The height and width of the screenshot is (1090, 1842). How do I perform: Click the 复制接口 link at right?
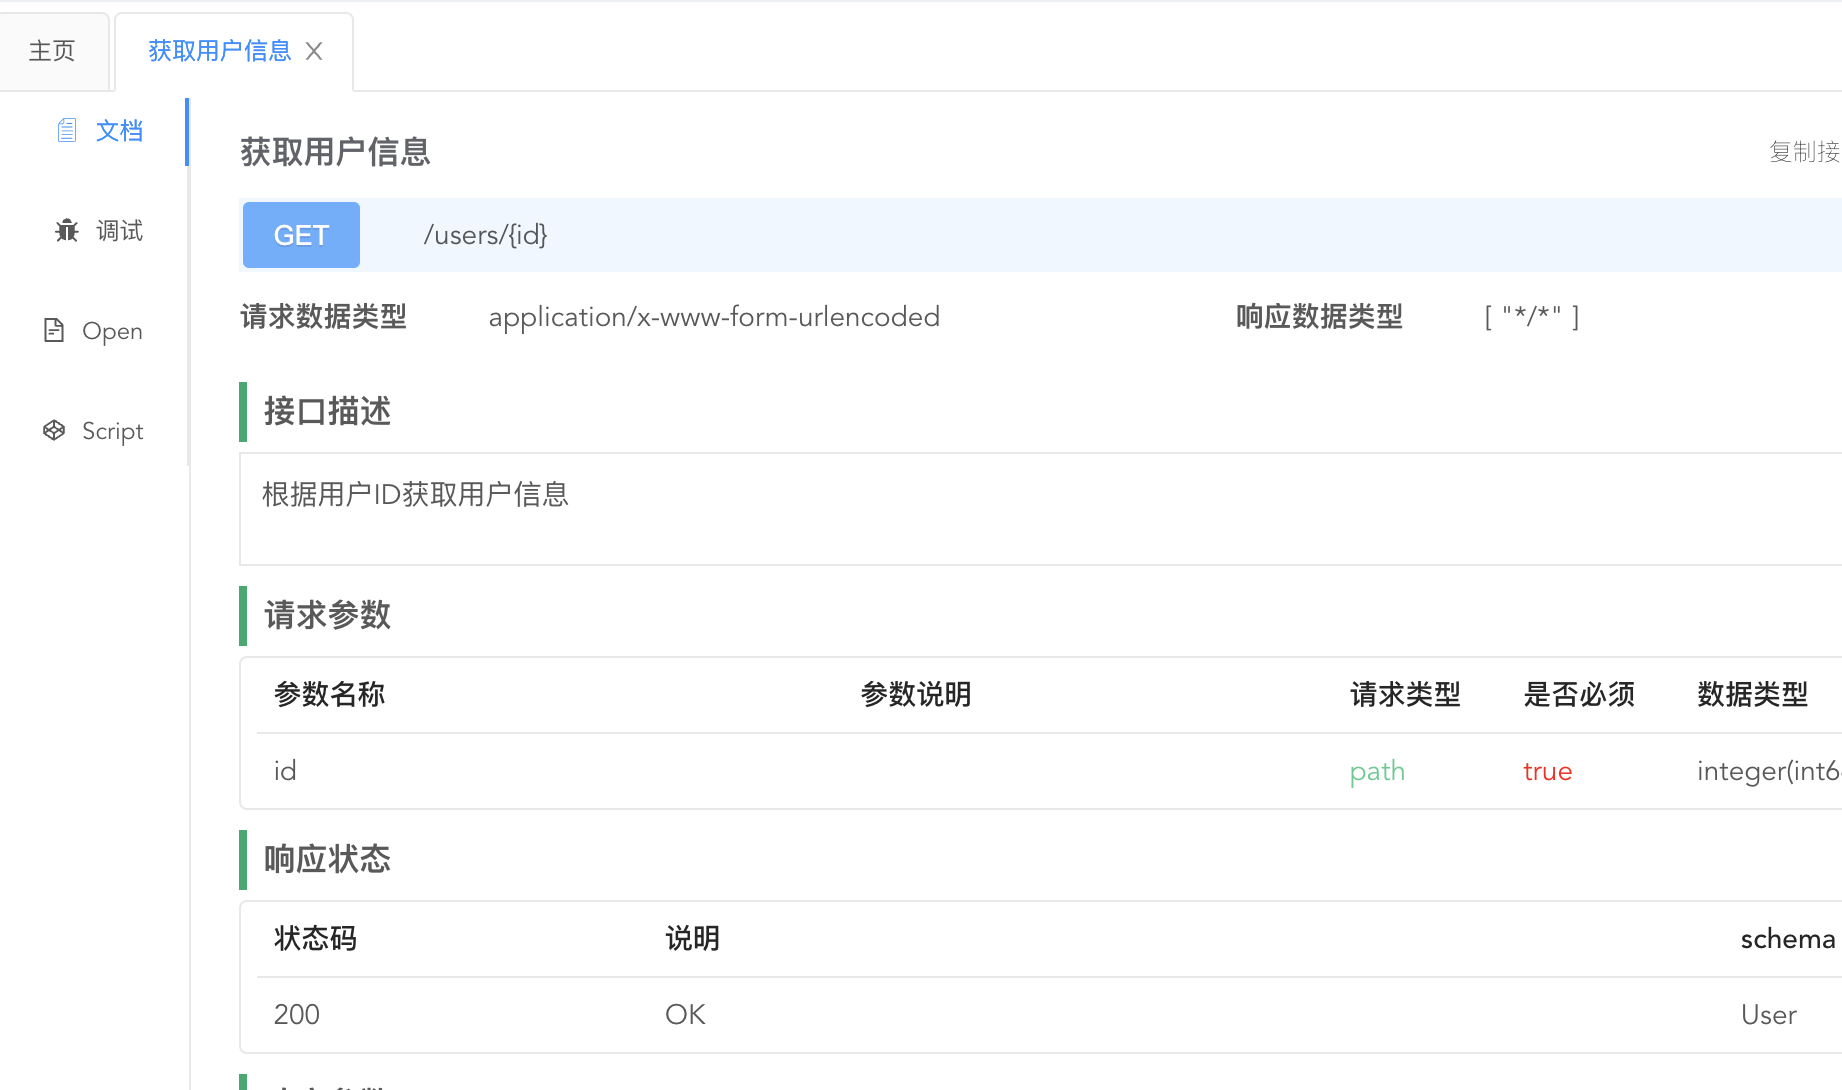tap(1805, 152)
